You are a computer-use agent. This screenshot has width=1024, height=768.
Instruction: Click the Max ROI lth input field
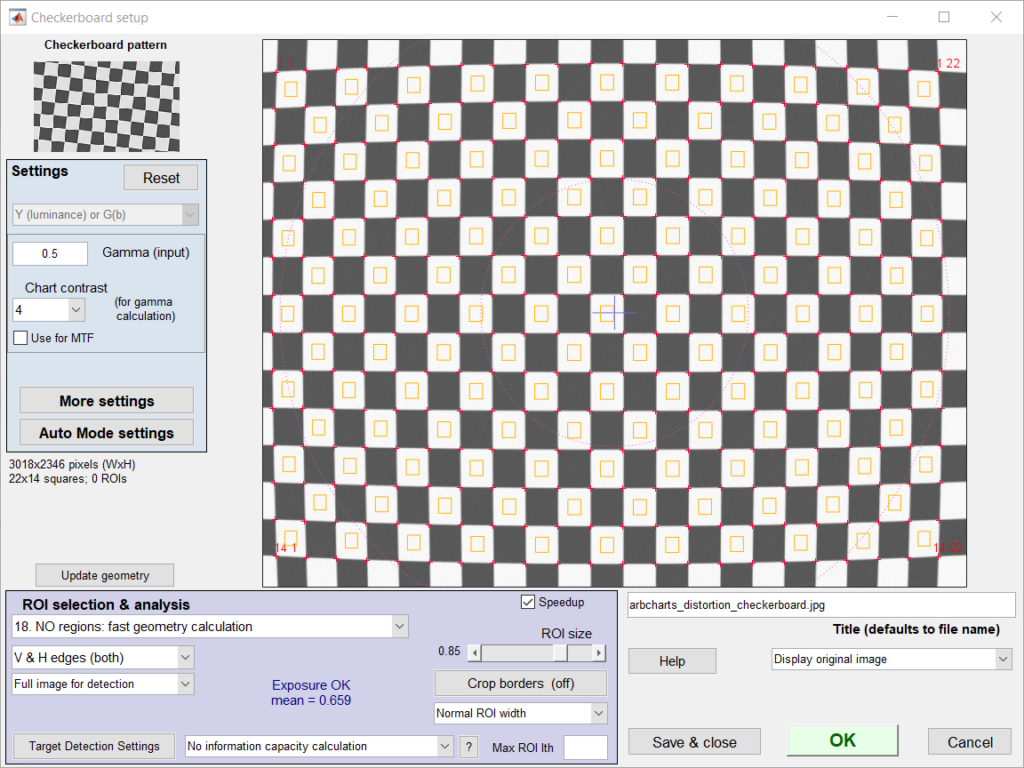[x=585, y=747]
